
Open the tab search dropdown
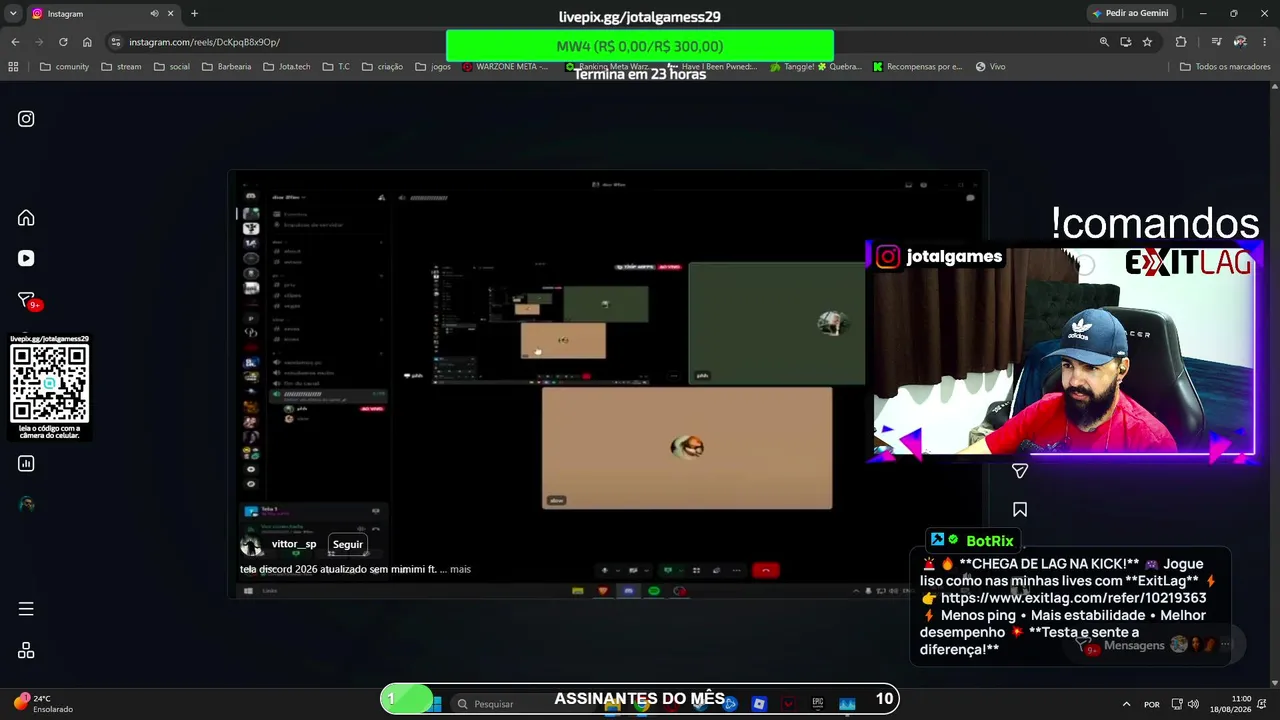click(x=13, y=14)
